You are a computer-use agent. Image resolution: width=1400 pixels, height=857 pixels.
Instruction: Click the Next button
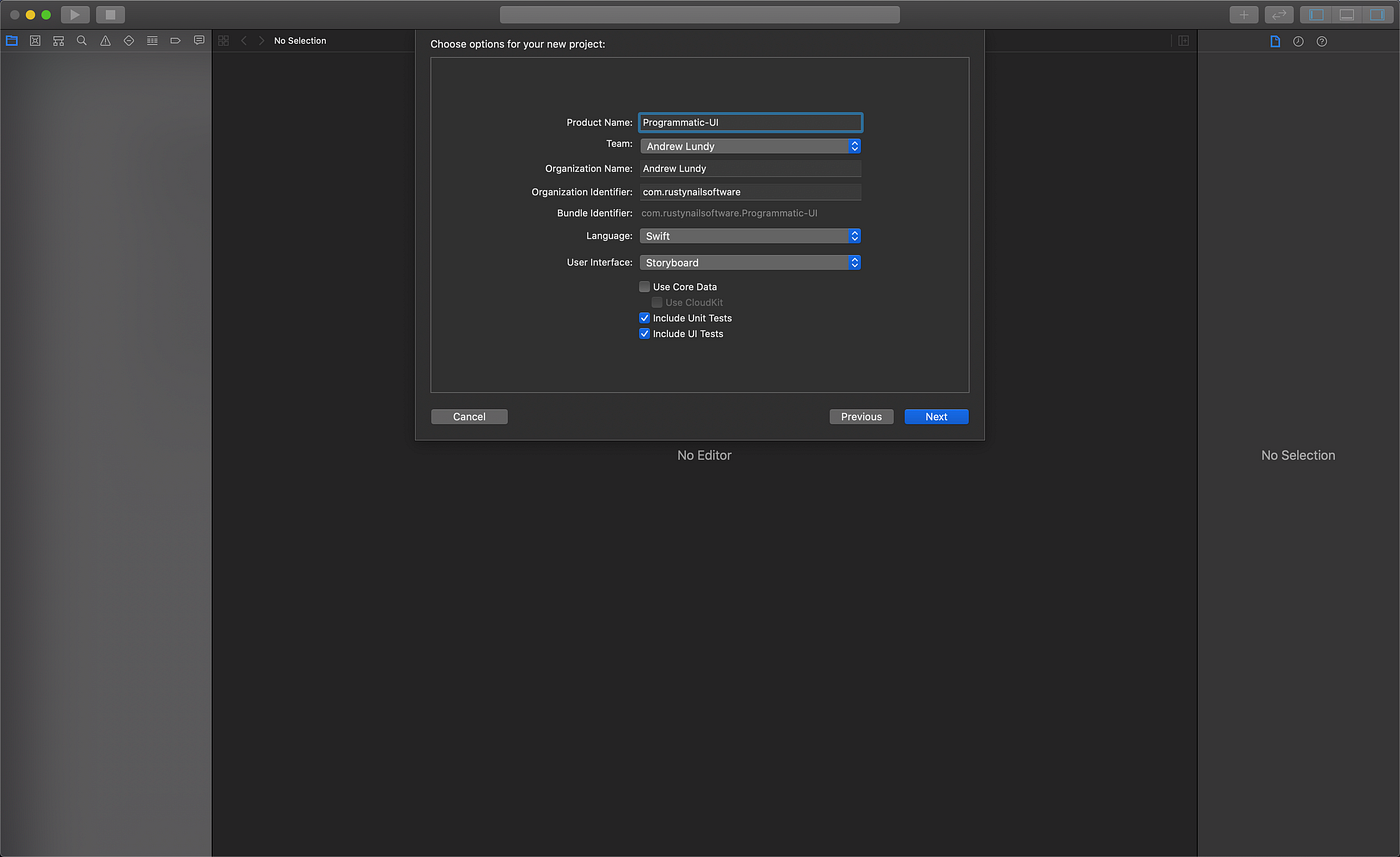936,416
